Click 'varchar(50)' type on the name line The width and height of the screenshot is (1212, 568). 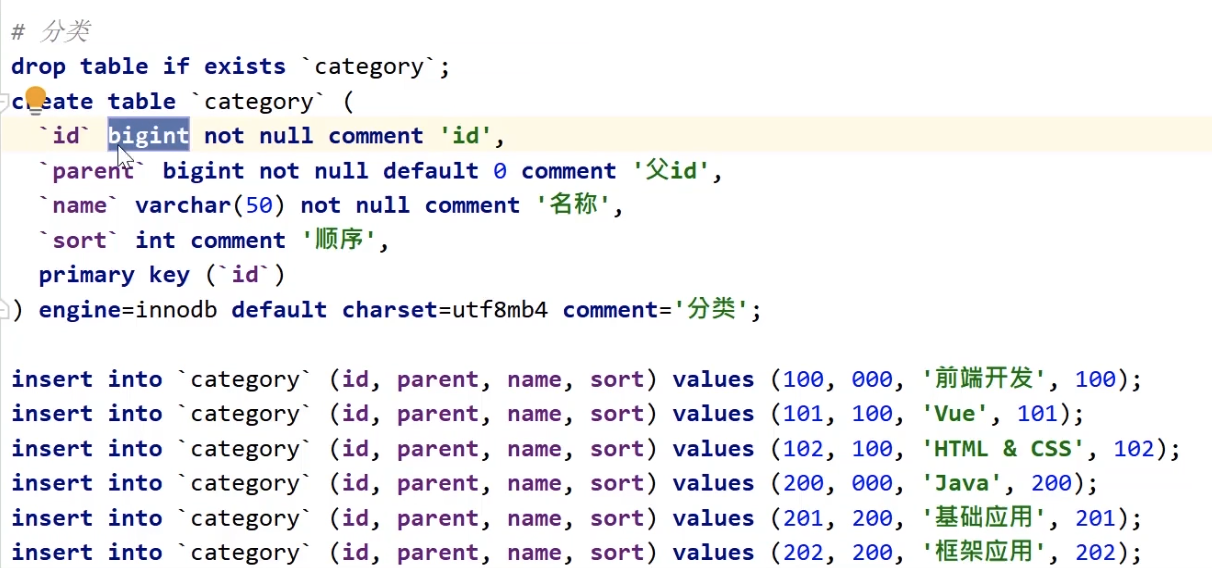pyautogui.click(x=210, y=206)
